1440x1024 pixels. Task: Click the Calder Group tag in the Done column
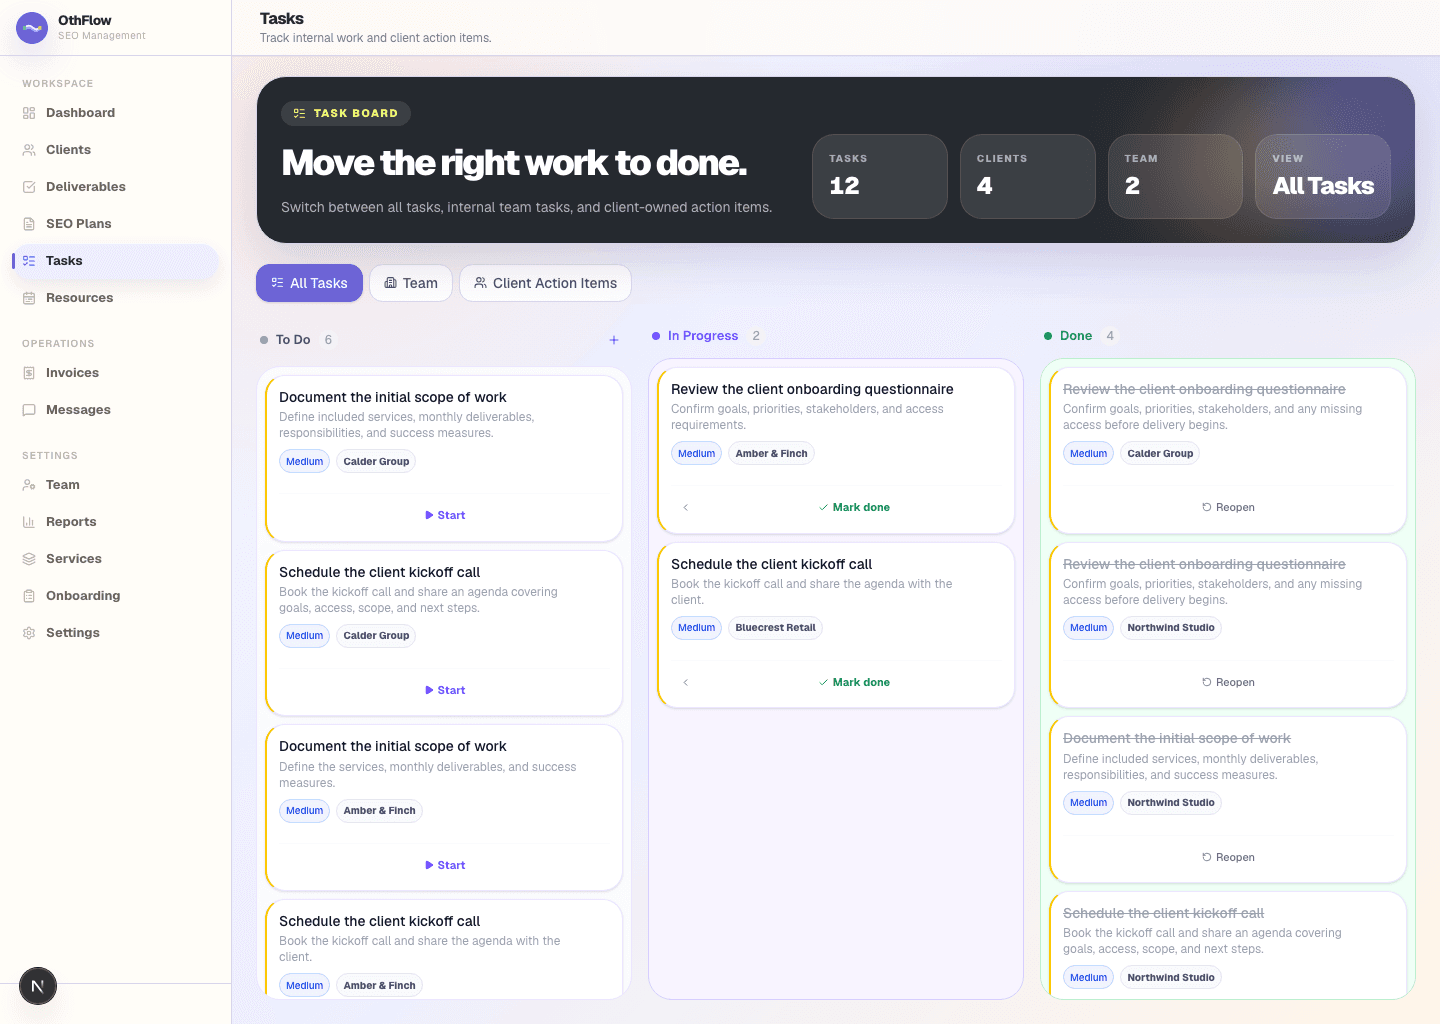[x=1160, y=453]
